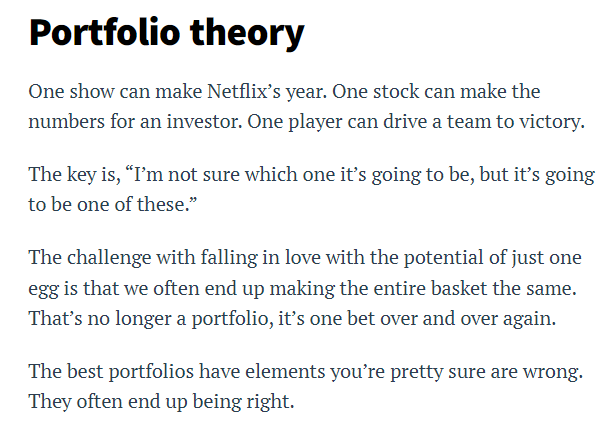613x435 pixels.
Task: Open the Portfolio theory heading link
Action: pyautogui.click(x=166, y=33)
